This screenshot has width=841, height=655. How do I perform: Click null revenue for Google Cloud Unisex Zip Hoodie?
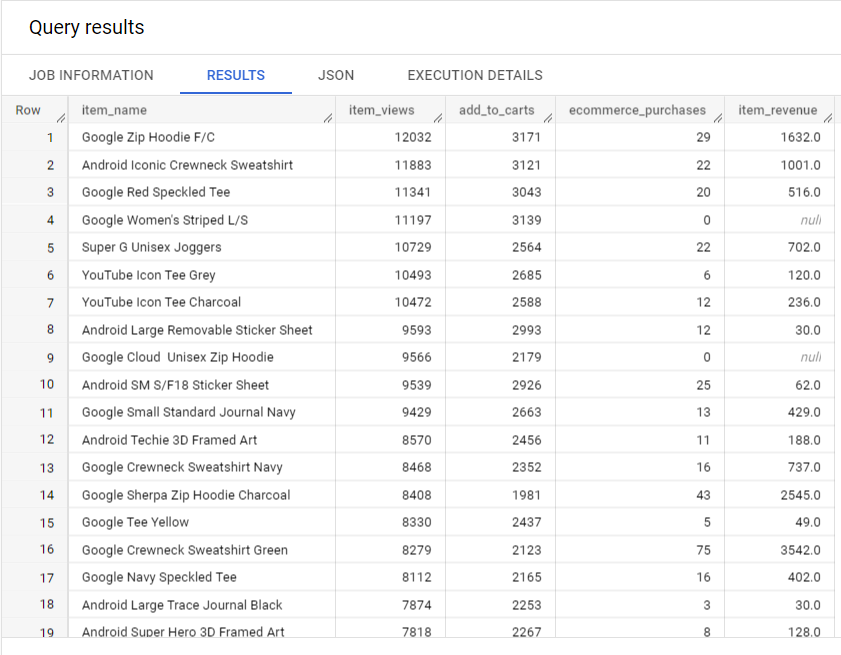pos(810,357)
